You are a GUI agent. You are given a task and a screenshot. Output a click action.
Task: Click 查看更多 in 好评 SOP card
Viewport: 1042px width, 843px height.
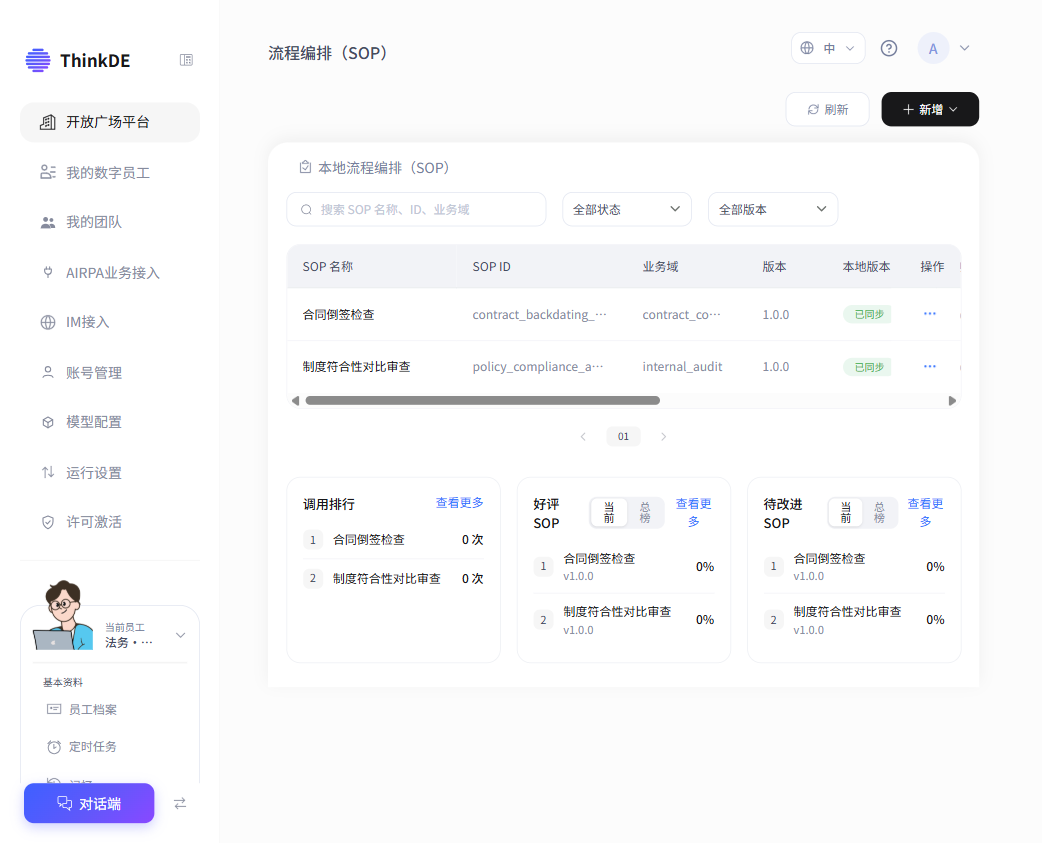(x=693, y=513)
